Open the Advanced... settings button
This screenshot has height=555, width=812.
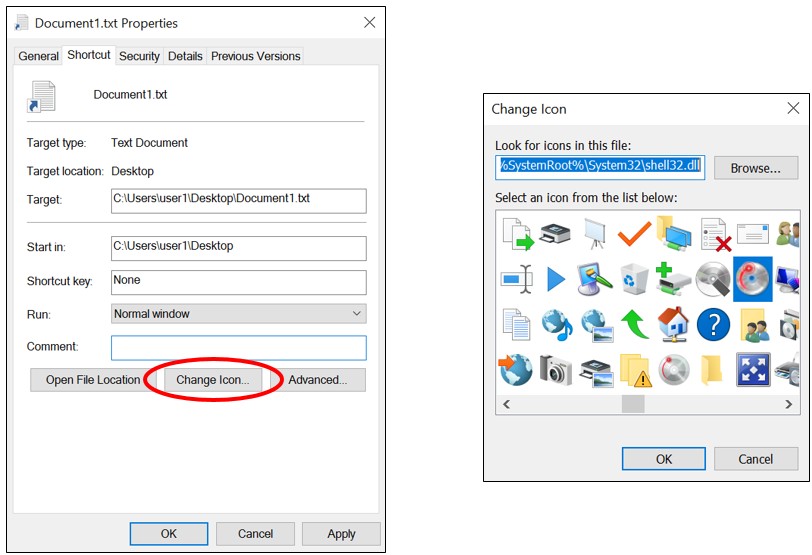pyautogui.click(x=317, y=380)
